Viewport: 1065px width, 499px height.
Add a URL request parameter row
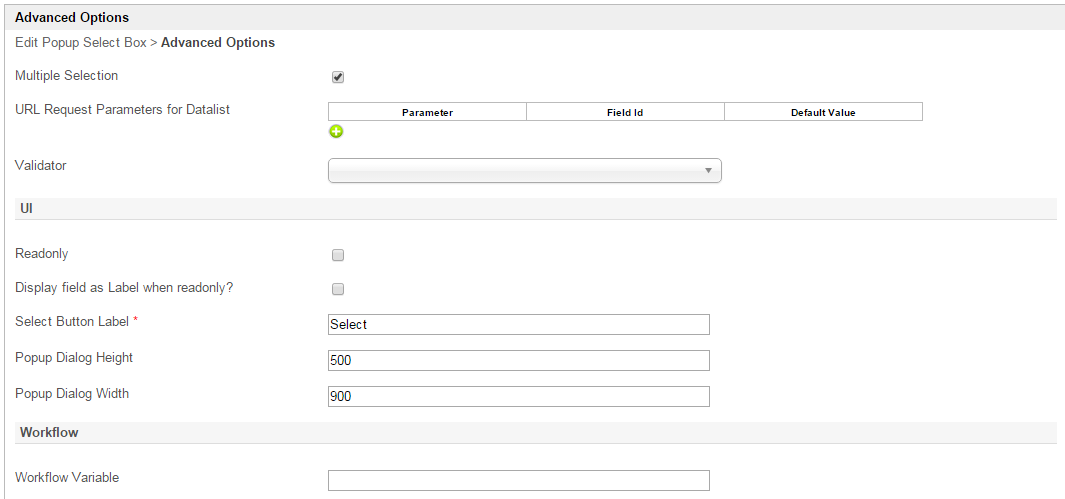(x=337, y=131)
